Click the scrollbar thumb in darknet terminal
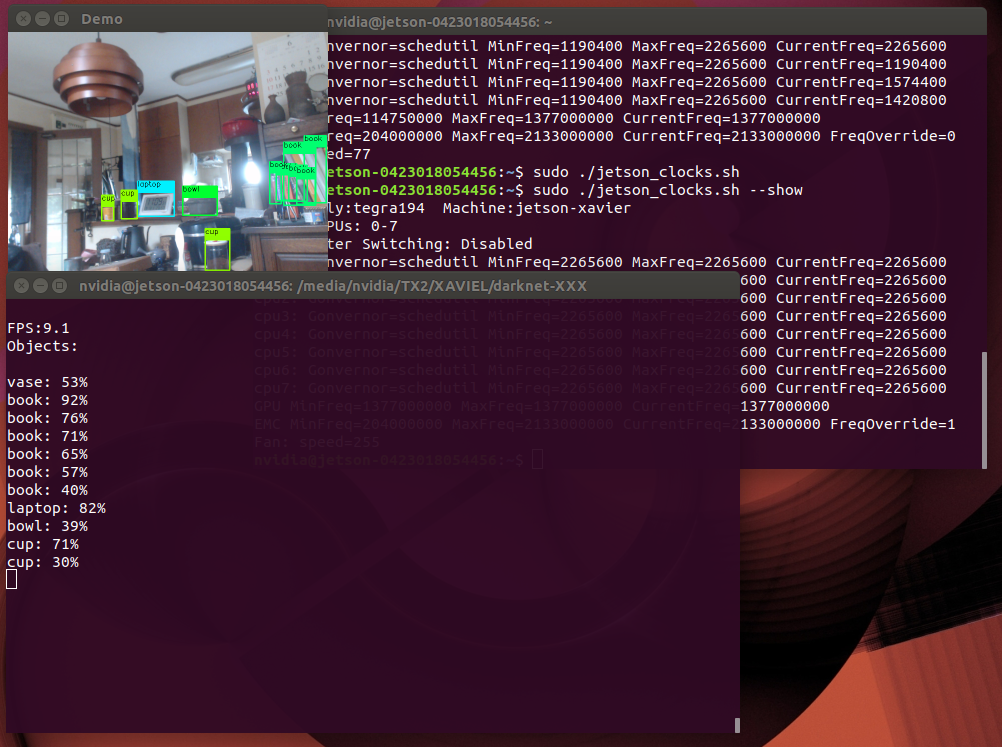The image size is (1002, 747). (737, 725)
